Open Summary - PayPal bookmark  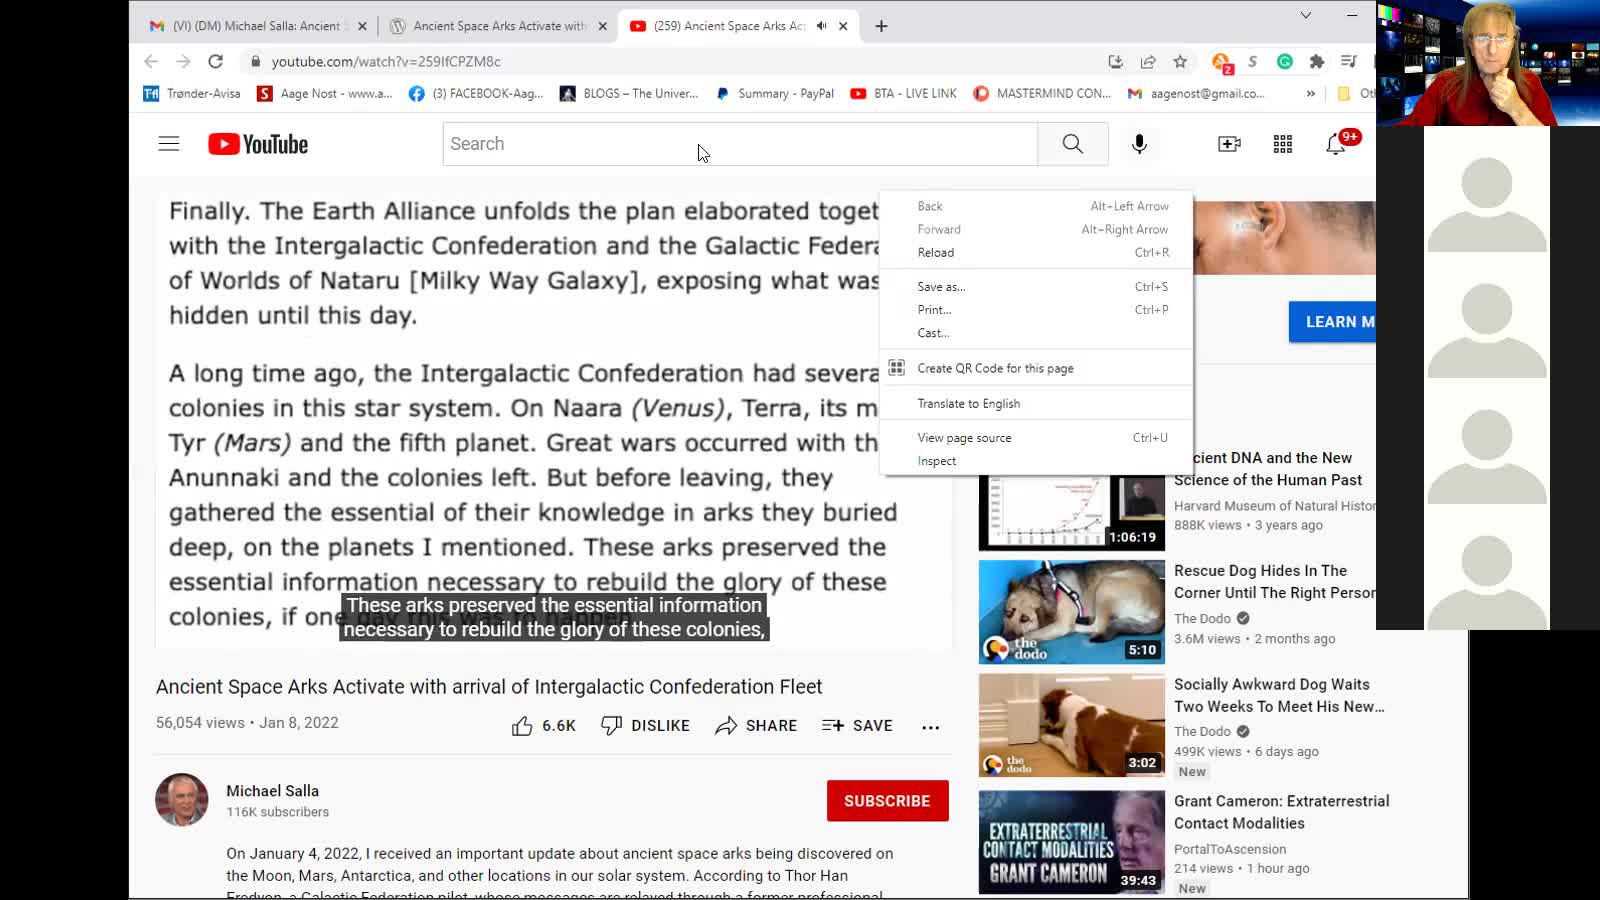pyautogui.click(x=774, y=93)
